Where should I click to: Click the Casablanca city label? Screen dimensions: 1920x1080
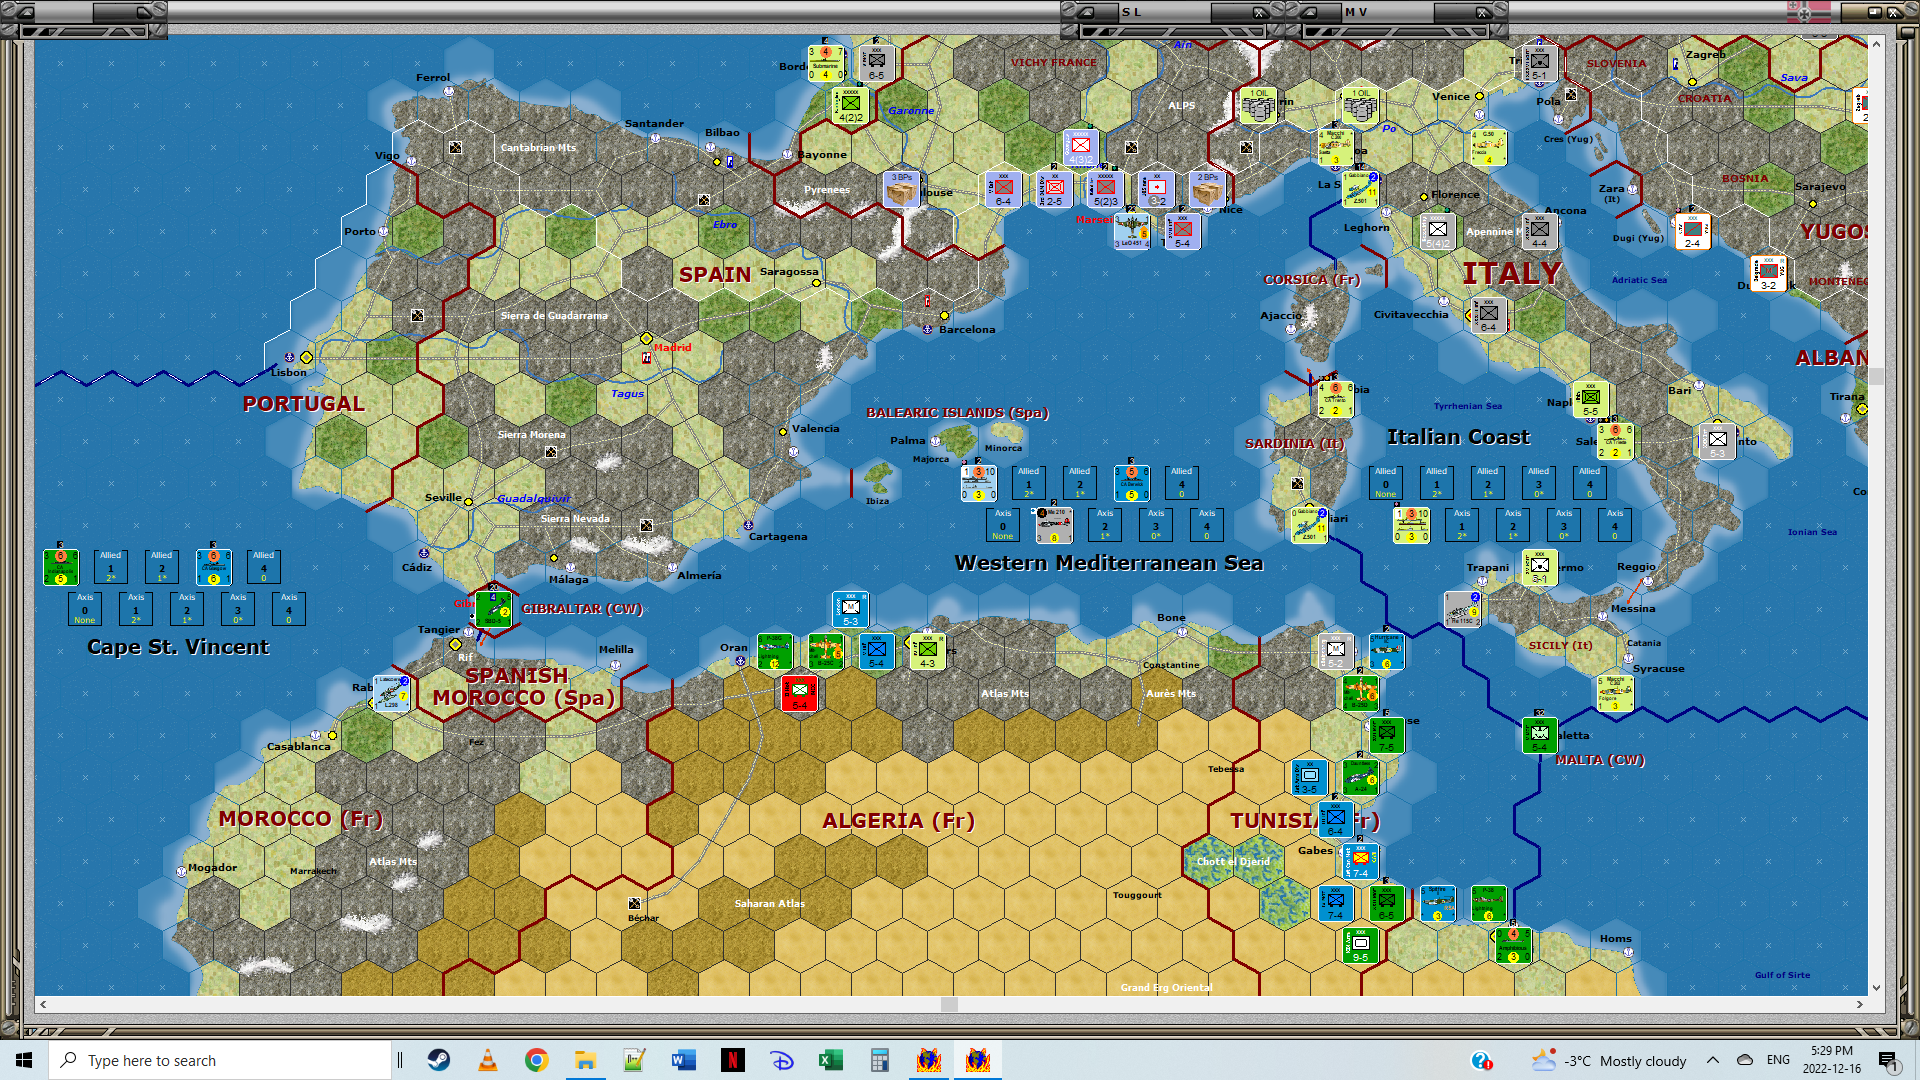coord(298,747)
